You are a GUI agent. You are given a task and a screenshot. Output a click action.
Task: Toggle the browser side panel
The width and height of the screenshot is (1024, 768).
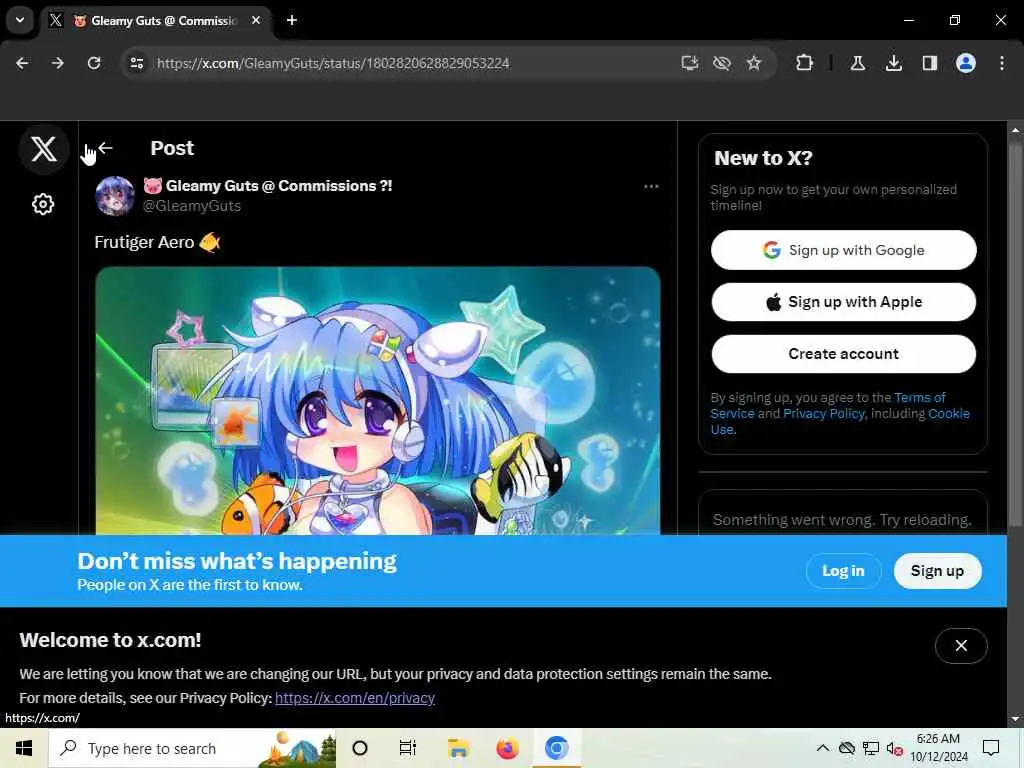pyautogui.click(x=930, y=63)
